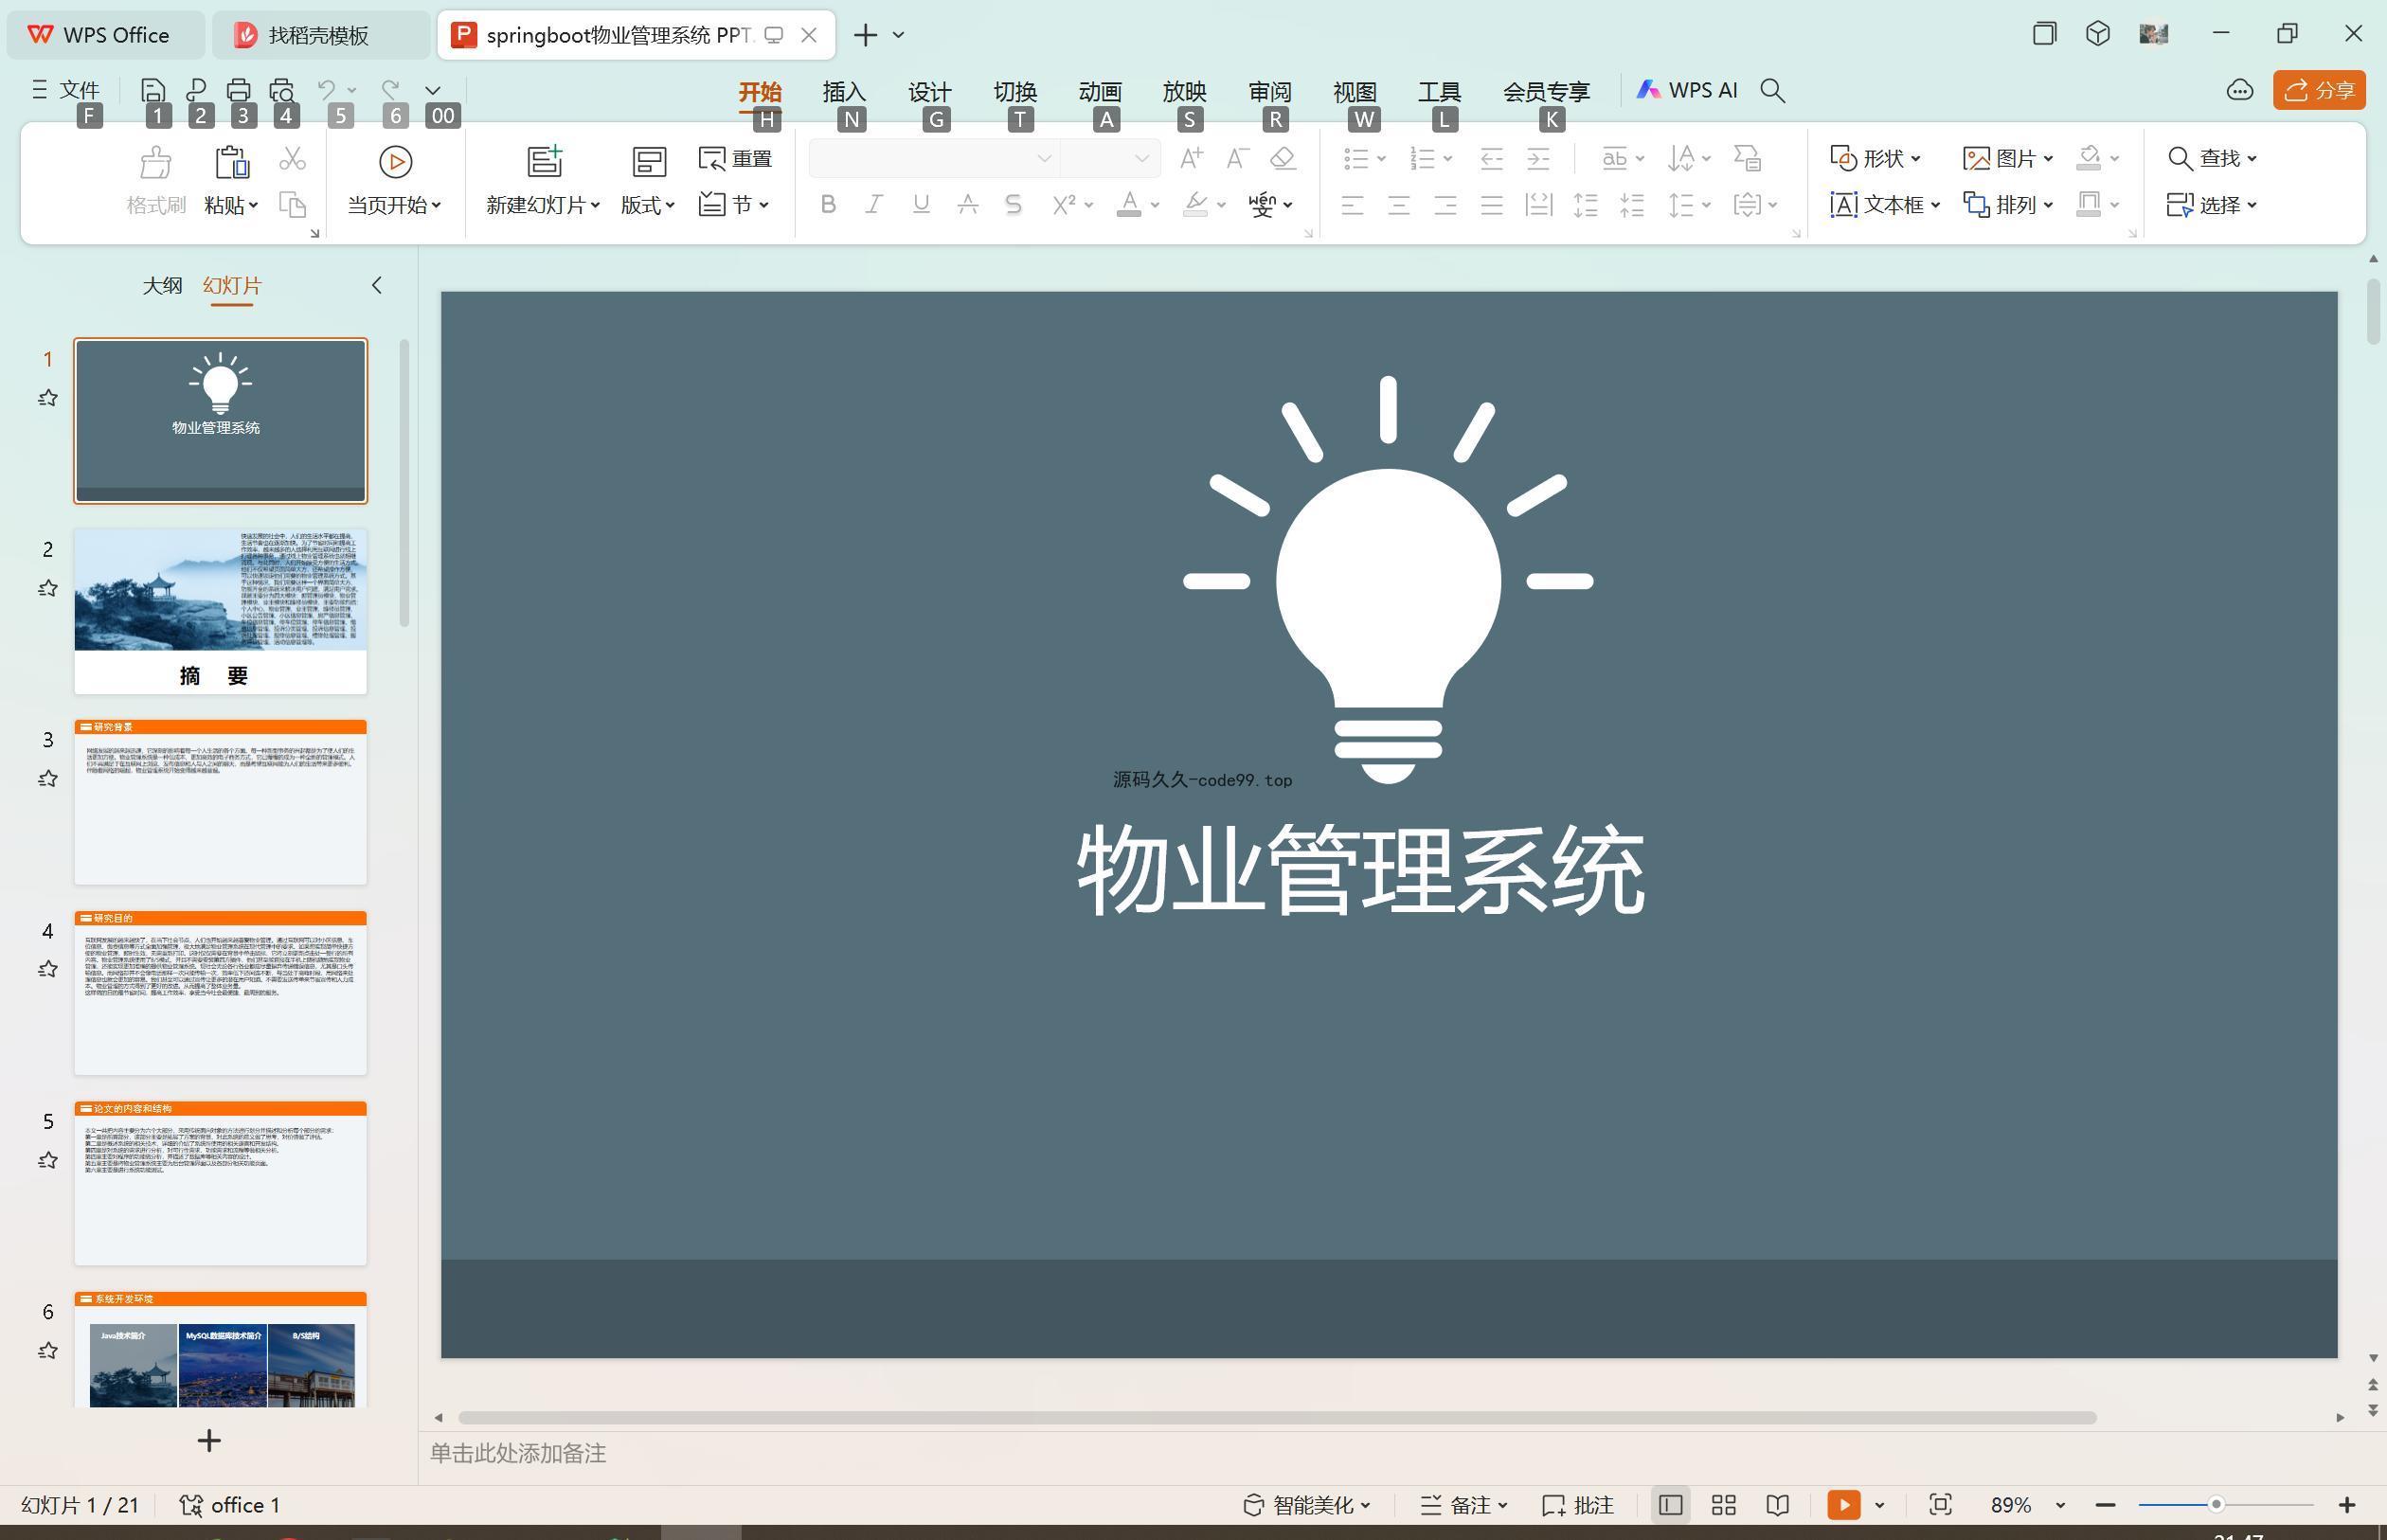The height and width of the screenshot is (1540, 2387).
Task: Click the Save icon in quick access toolbar
Action: tap(153, 90)
